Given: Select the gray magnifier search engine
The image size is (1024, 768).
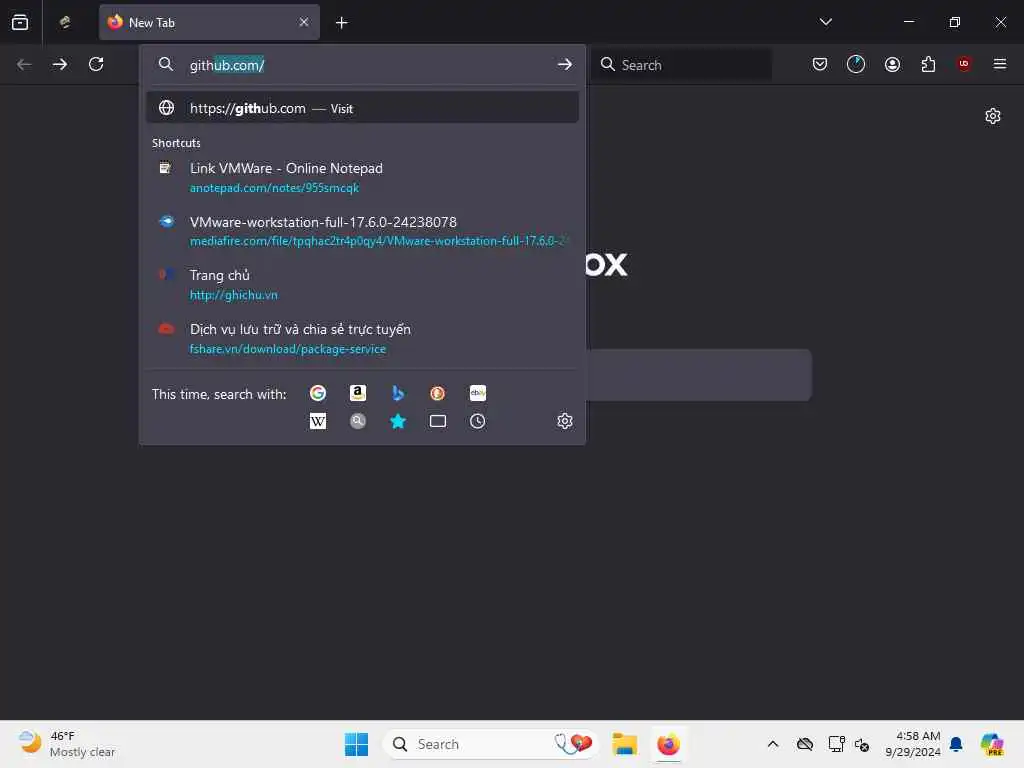Looking at the screenshot, I should pyautogui.click(x=358, y=421).
